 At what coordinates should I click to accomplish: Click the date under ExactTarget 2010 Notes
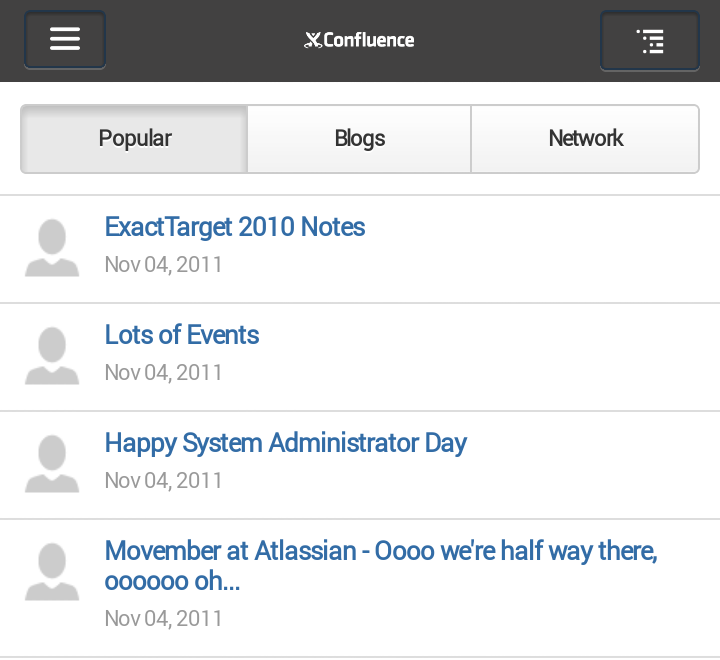tap(163, 265)
